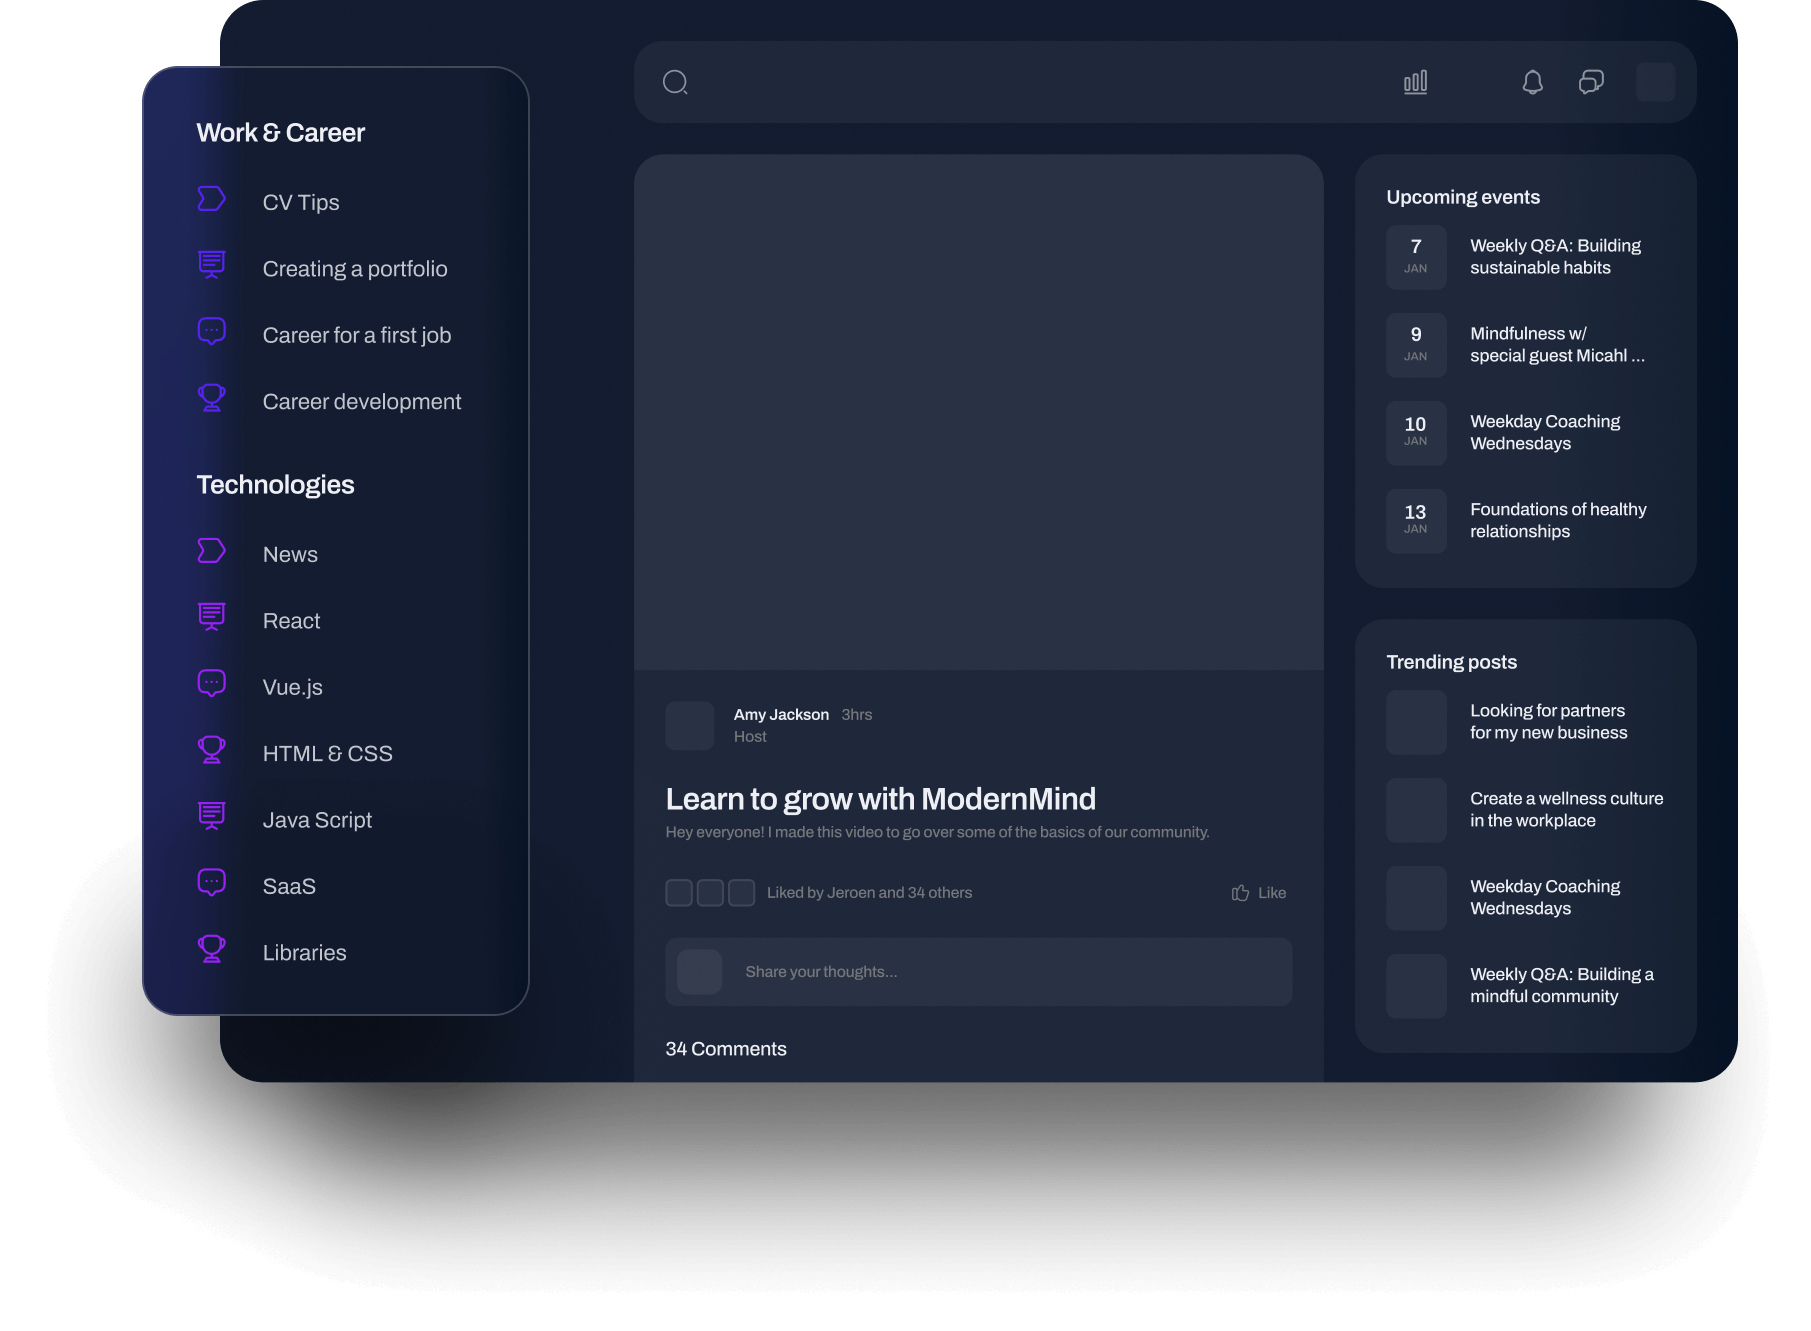Click the Amy Jackson author name
The width and height of the screenshot is (1811, 1331).
781,714
